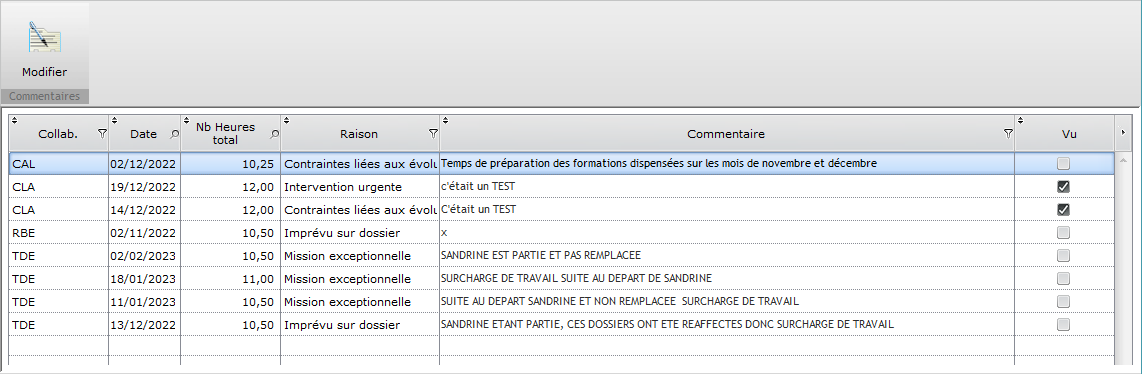Click the Raison column header
Screen dimensions: 1142x374
tap(361, 134)
